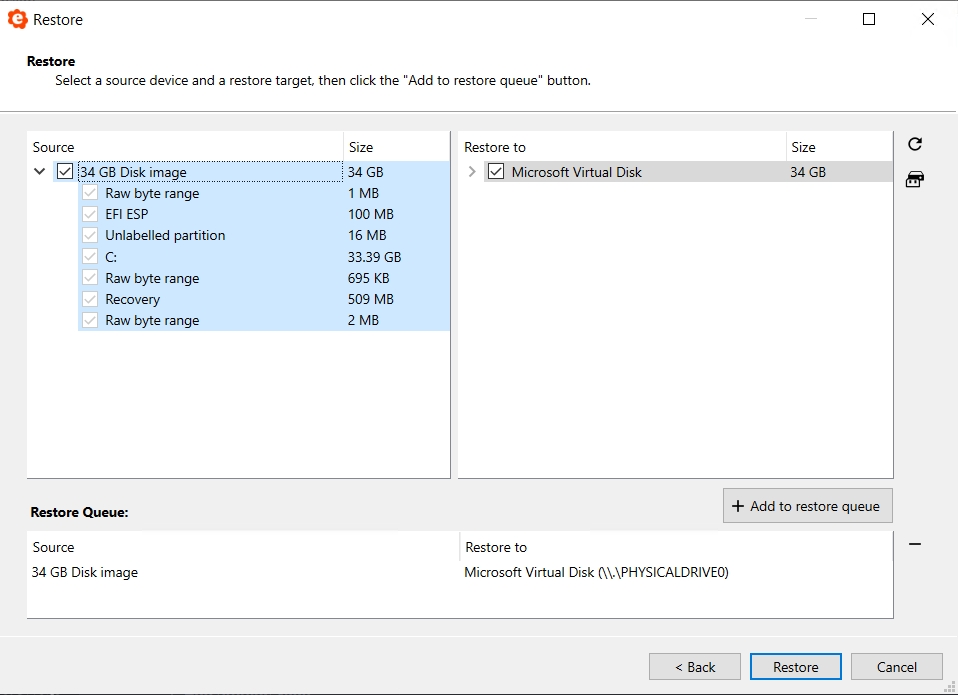Click Add to restore queue
958x695 pixels.
[x=808, y=506]
